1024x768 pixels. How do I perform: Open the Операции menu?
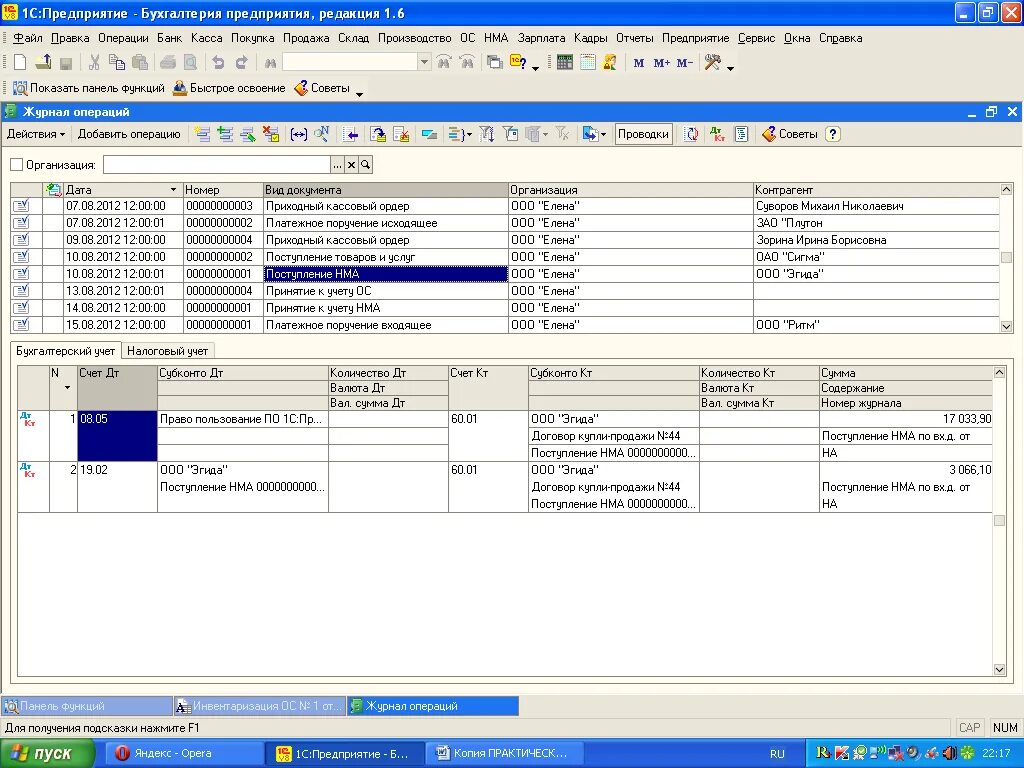pyautogui.click(x=123, y=39)
